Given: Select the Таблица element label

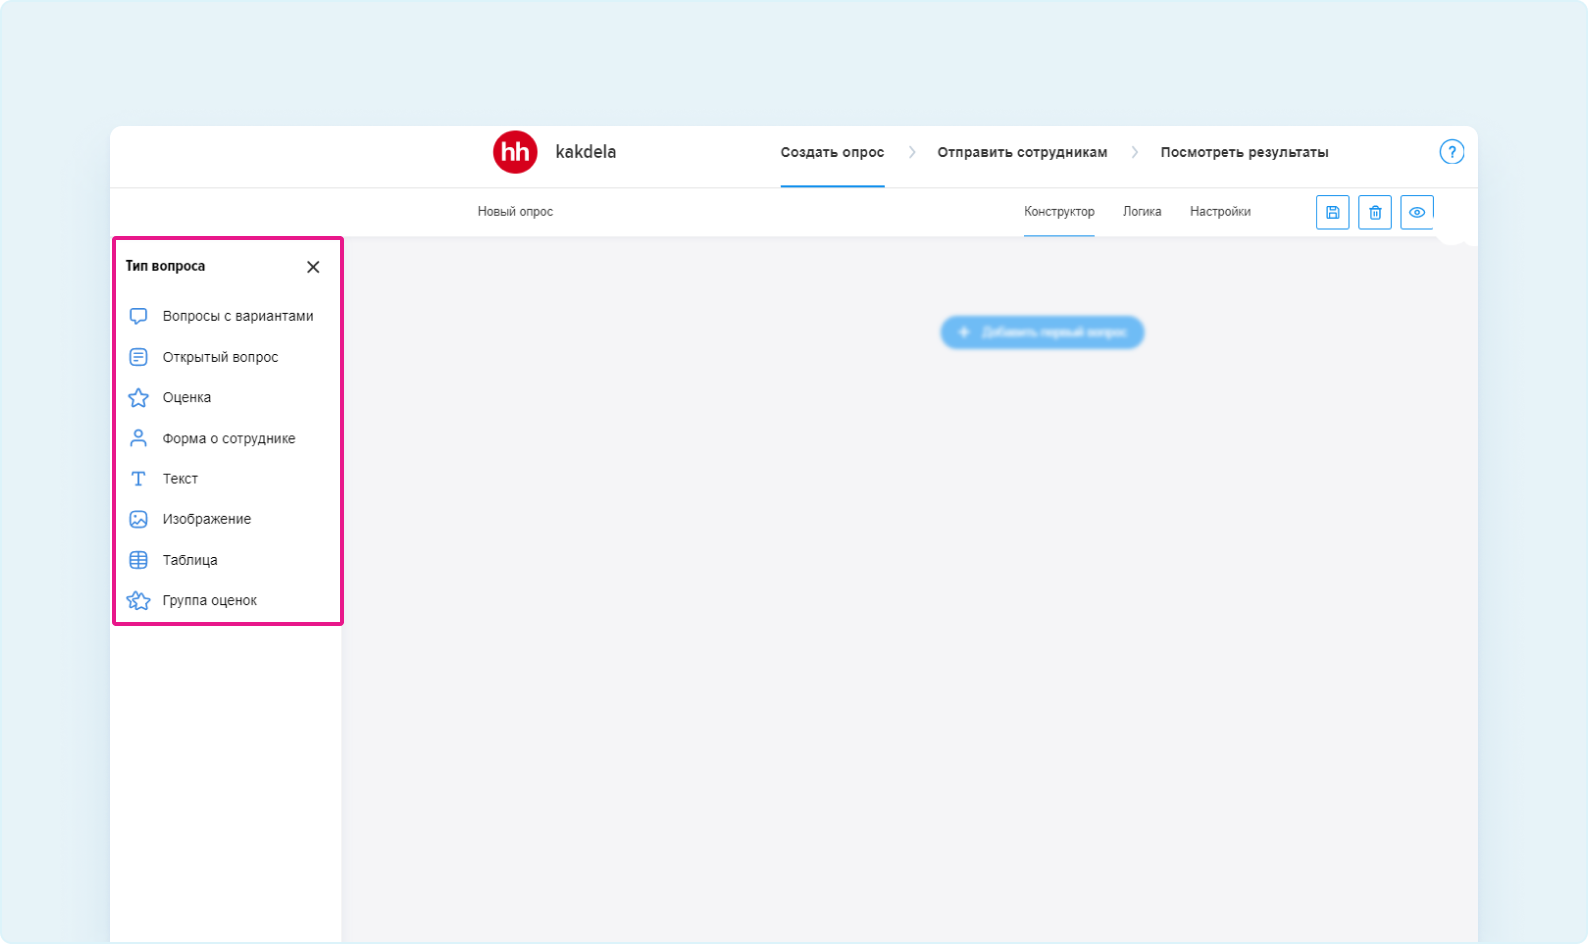Looking at the screenshot, I should 190,560.
